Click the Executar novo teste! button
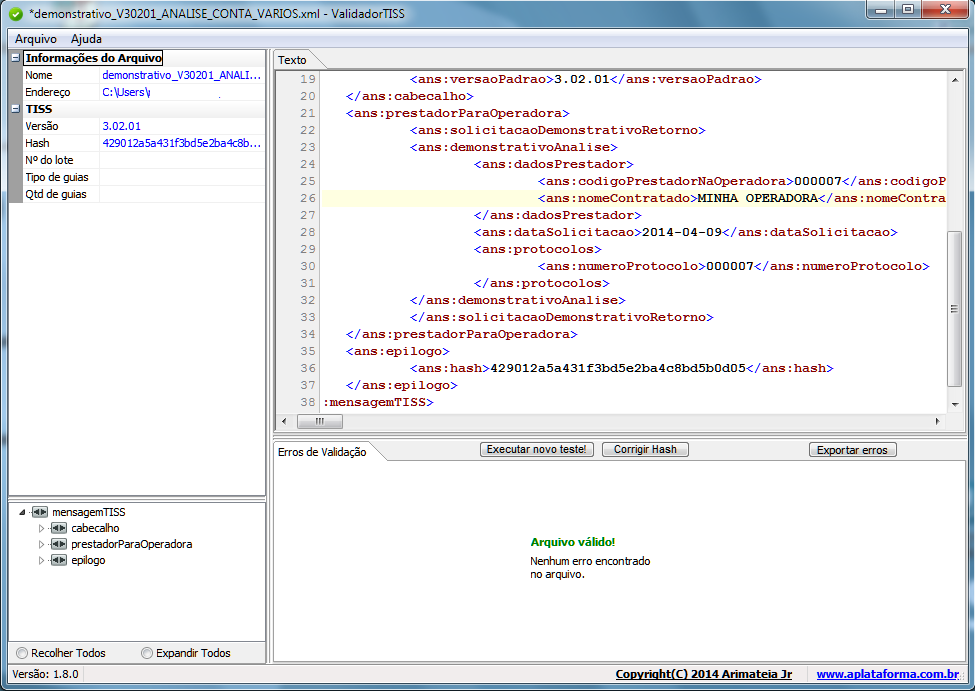Screen dimensions: 975x691 tap(537, 450)
